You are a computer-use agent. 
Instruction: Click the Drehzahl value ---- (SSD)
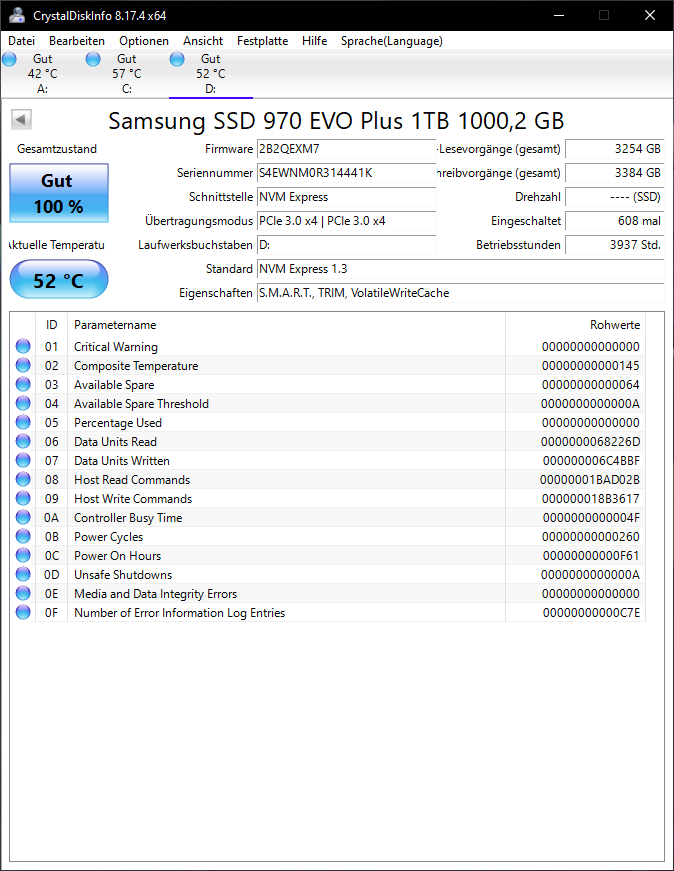click(x=615, y=197)
